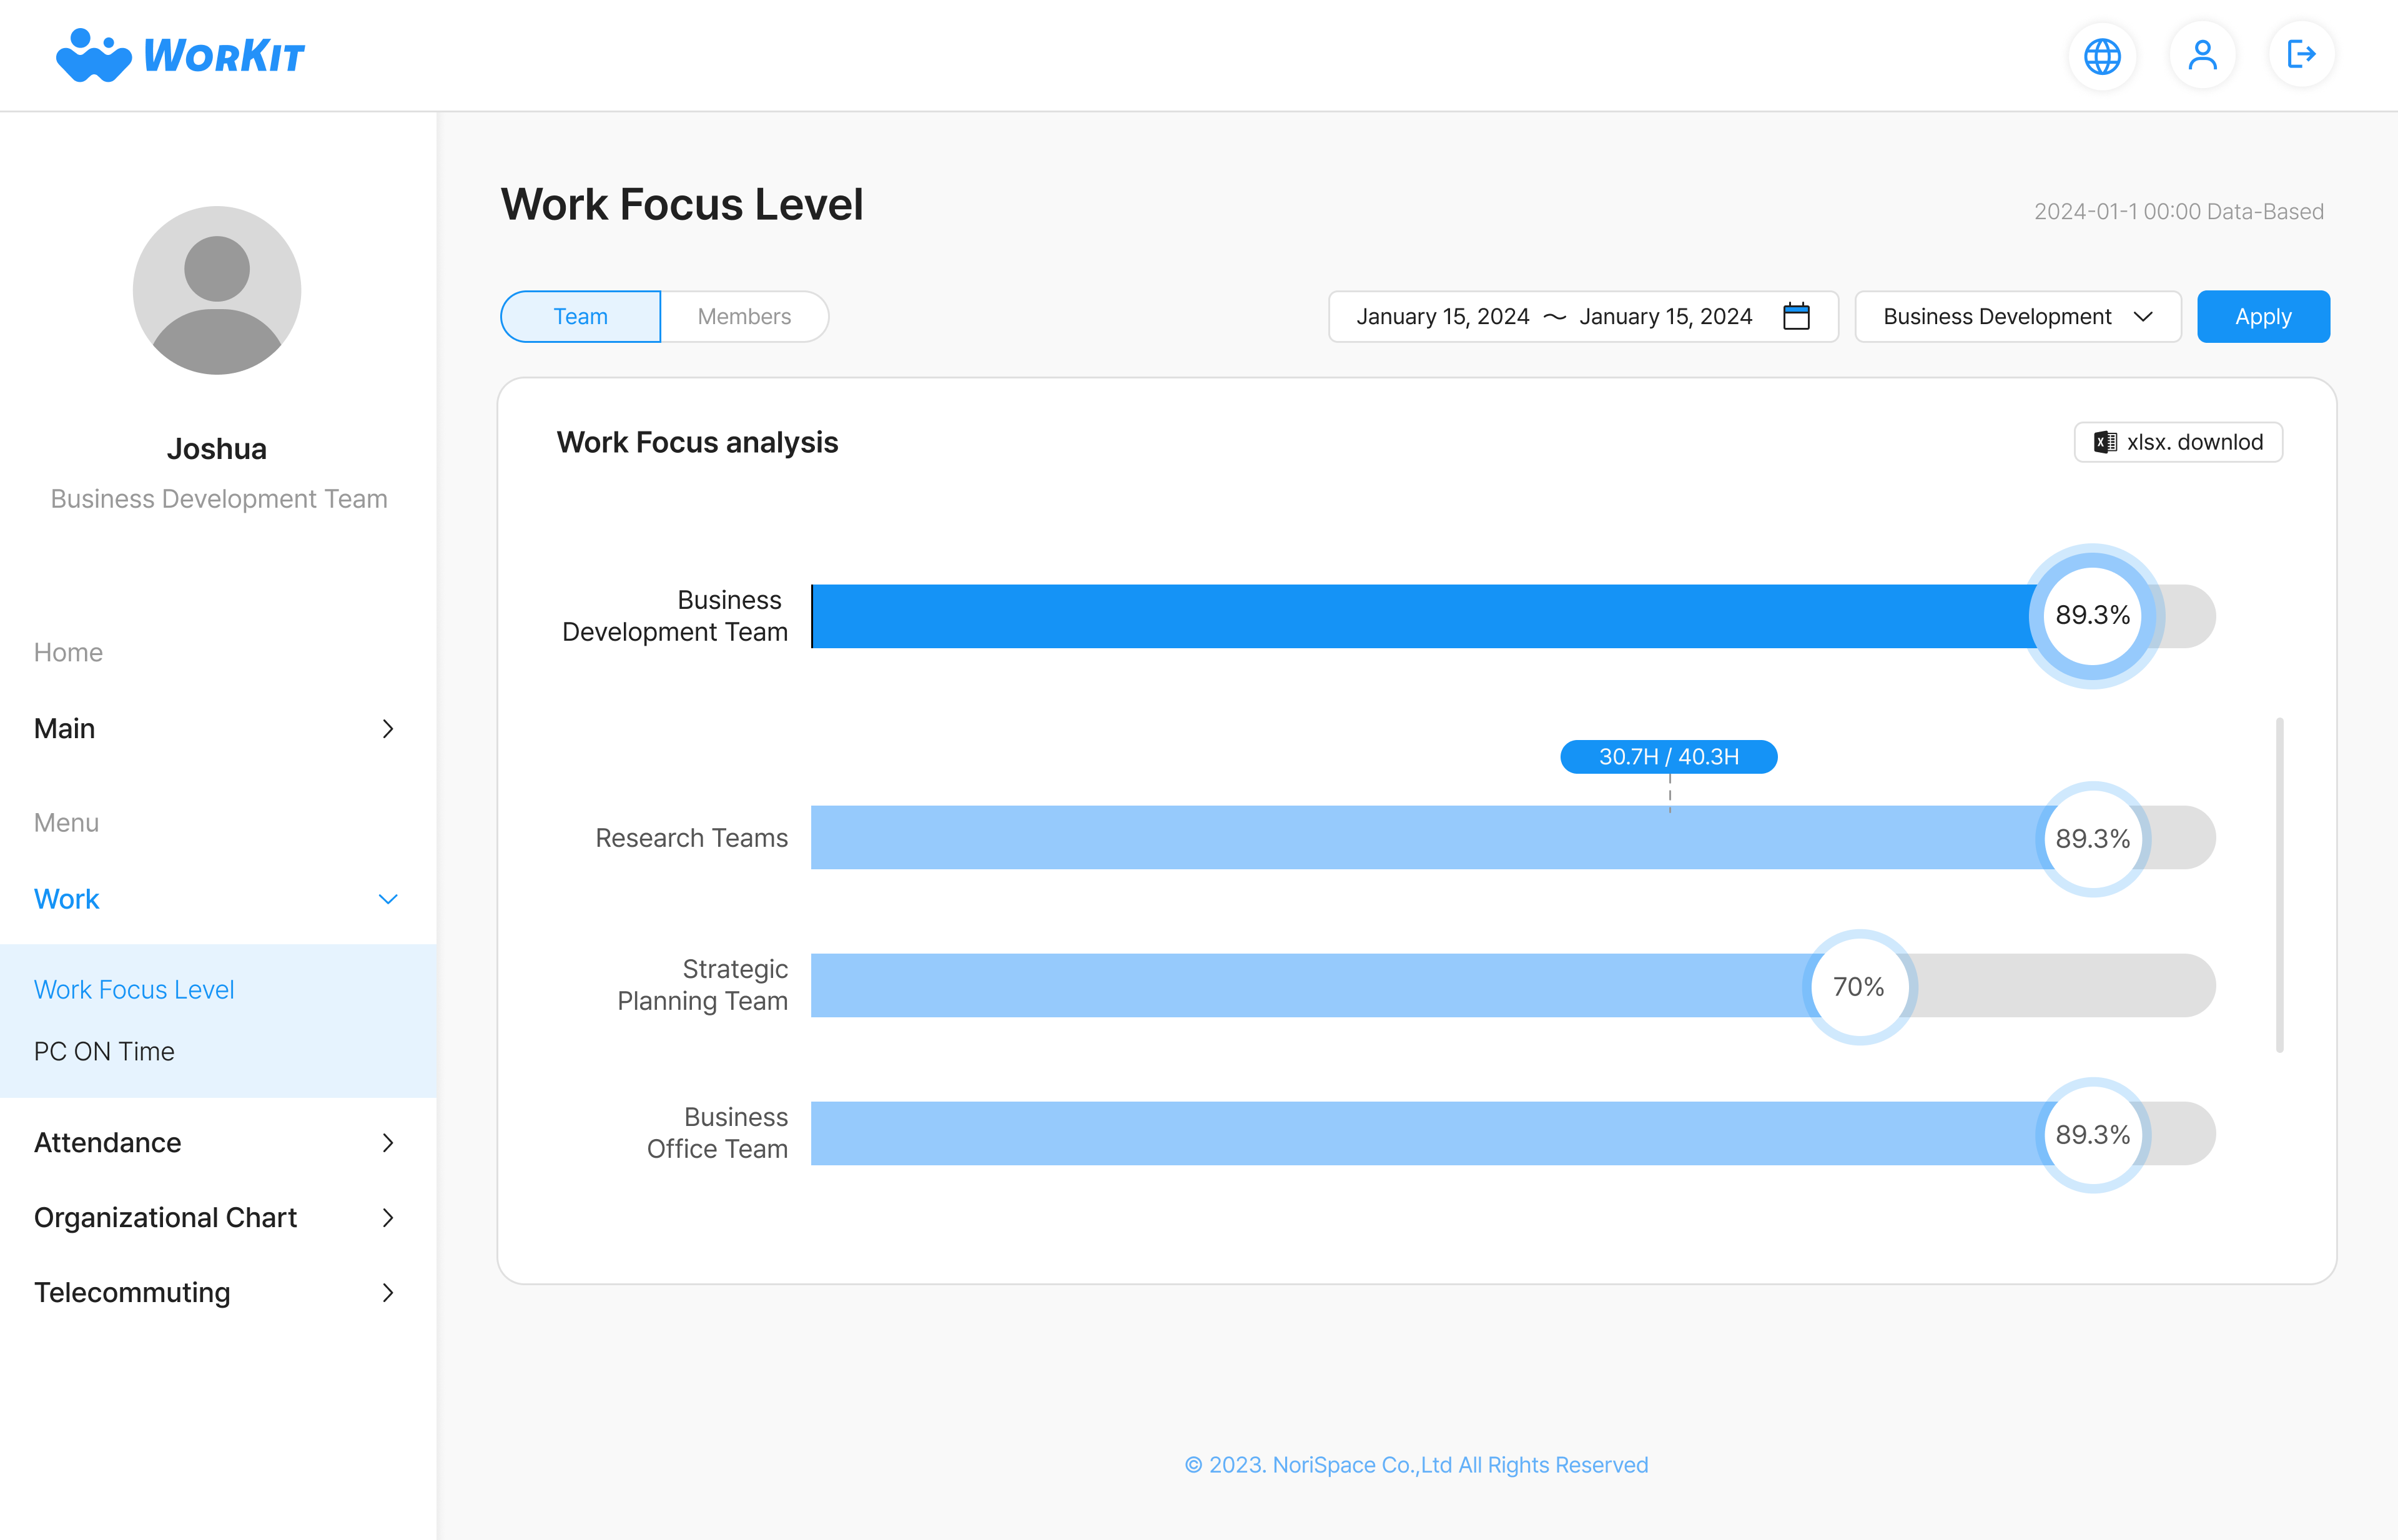This screenshot has height=1540, width=2398.
Task: Select Work Focus Level menu item
Action: tap(134, 989)
